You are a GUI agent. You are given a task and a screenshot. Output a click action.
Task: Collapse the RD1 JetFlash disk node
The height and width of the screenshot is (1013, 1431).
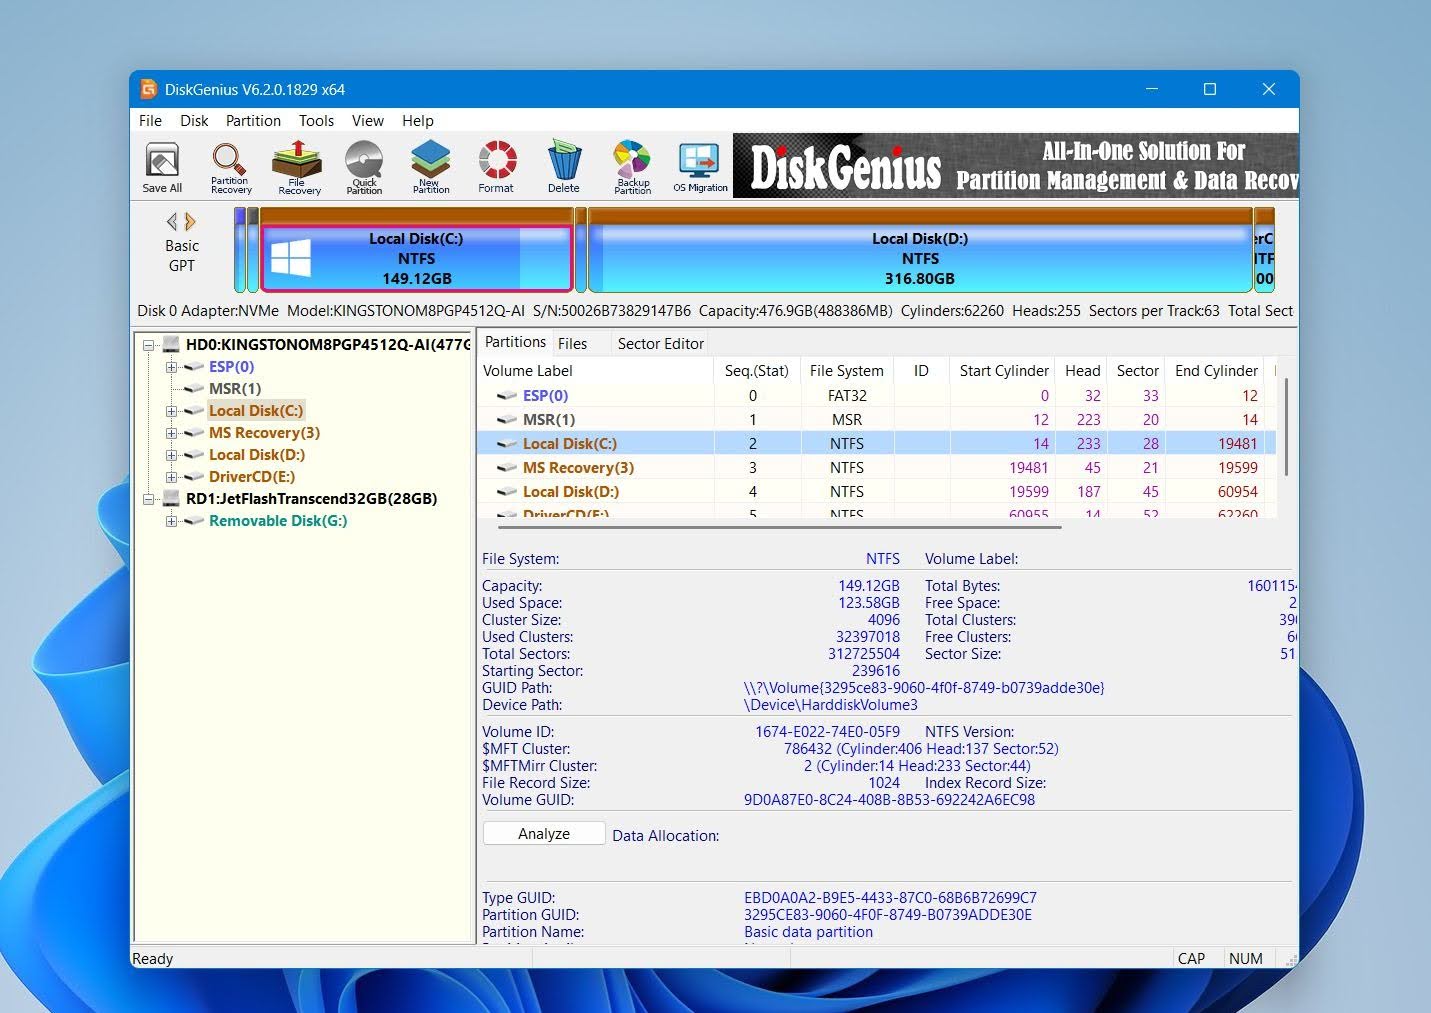[x=149, y=499]
